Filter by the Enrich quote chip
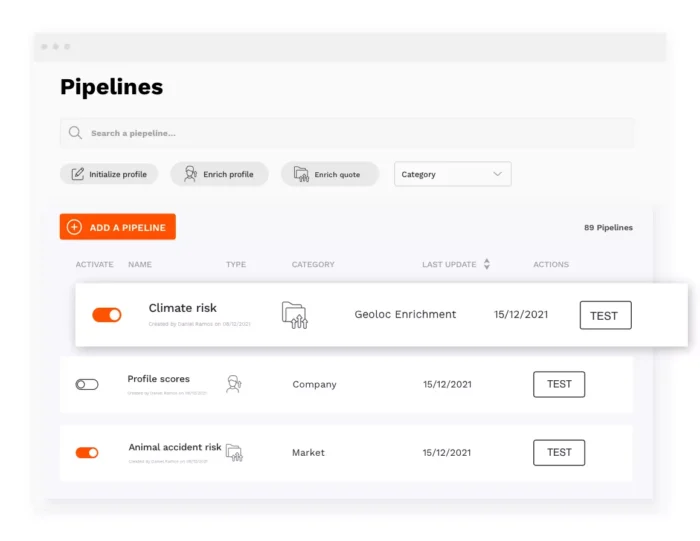The image size is (700, 541). pos(330,174)
